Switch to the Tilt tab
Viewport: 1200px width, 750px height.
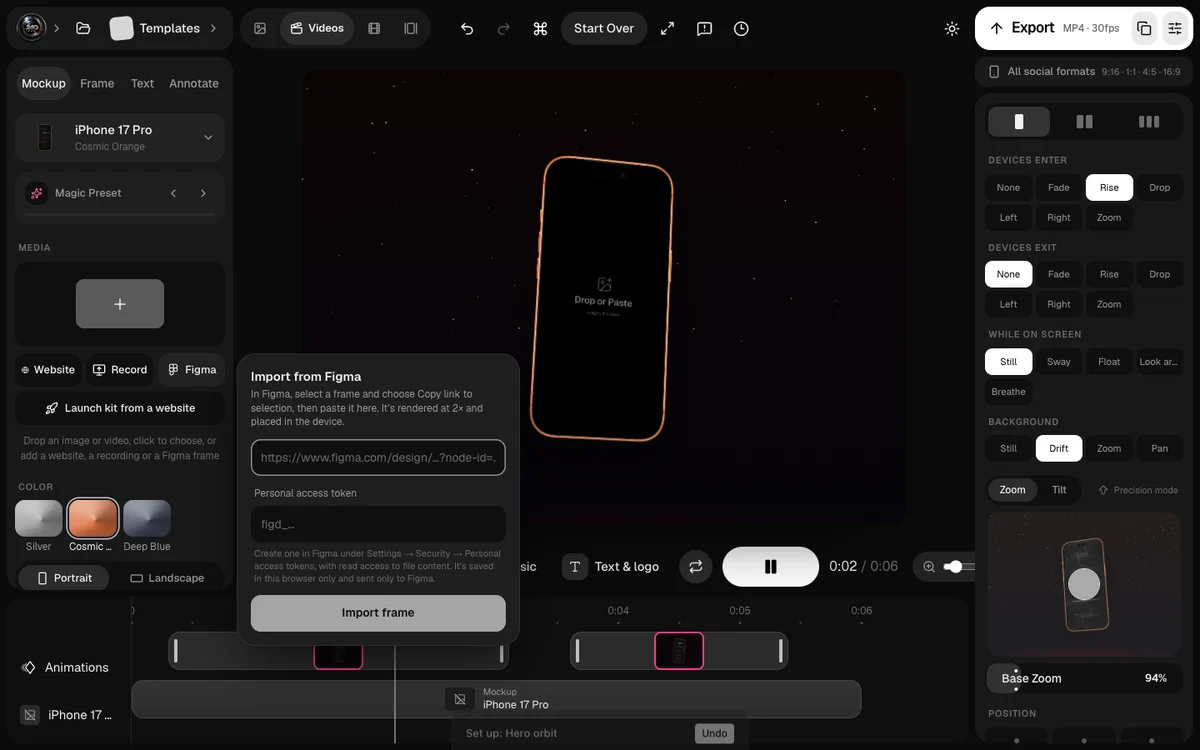click(1059, 490)
